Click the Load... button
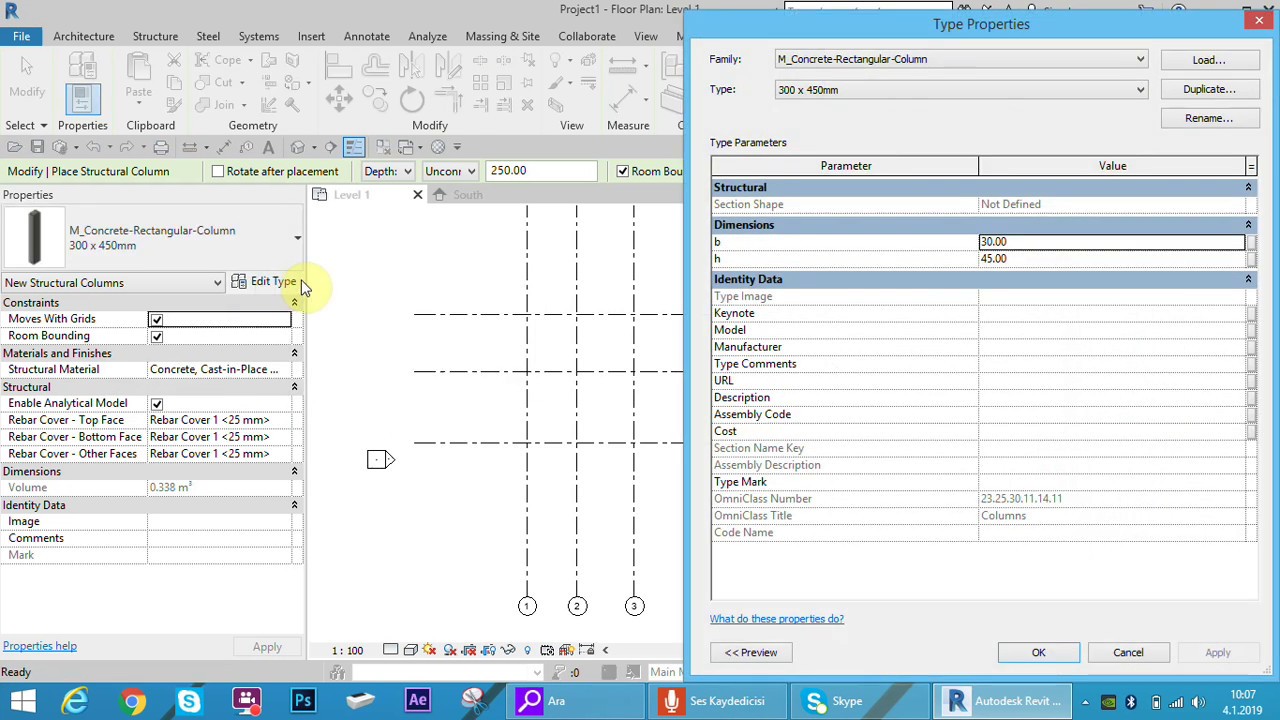 coord(1208,60)
